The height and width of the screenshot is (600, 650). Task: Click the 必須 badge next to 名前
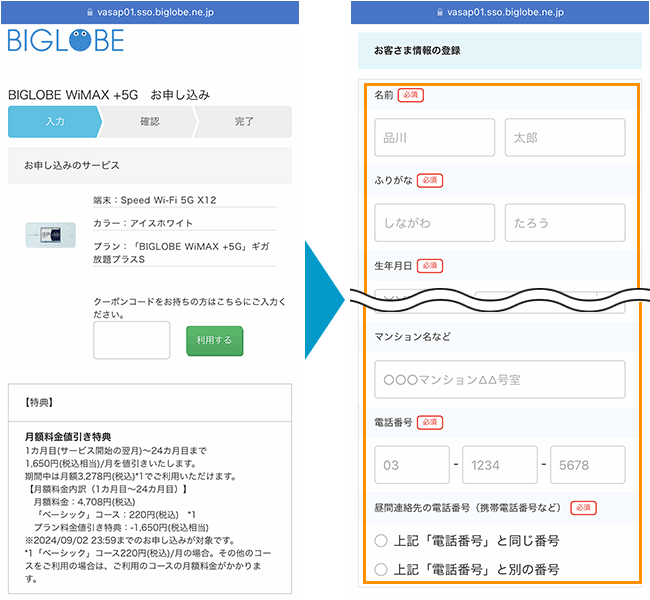click(x=410, y=95)
